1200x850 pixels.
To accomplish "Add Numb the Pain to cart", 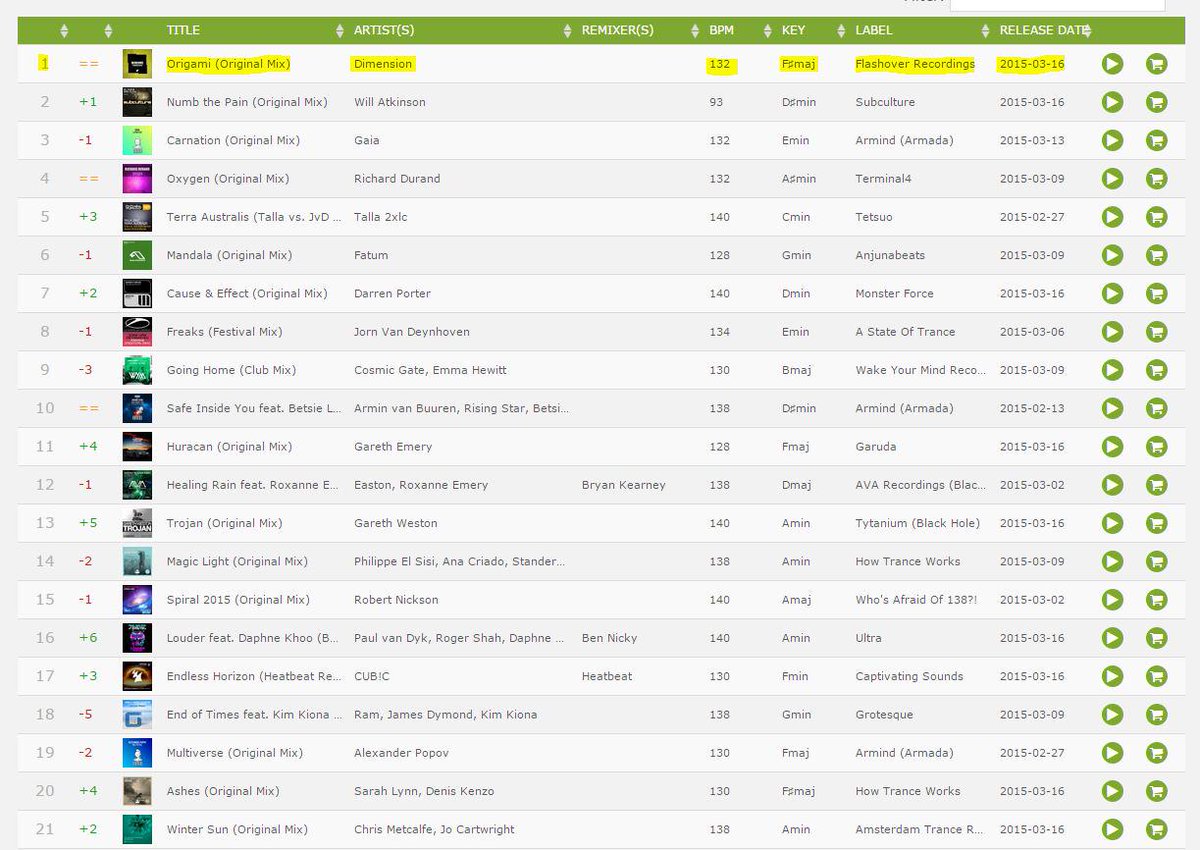I will pyautogui.click(x=1156, y=102).
